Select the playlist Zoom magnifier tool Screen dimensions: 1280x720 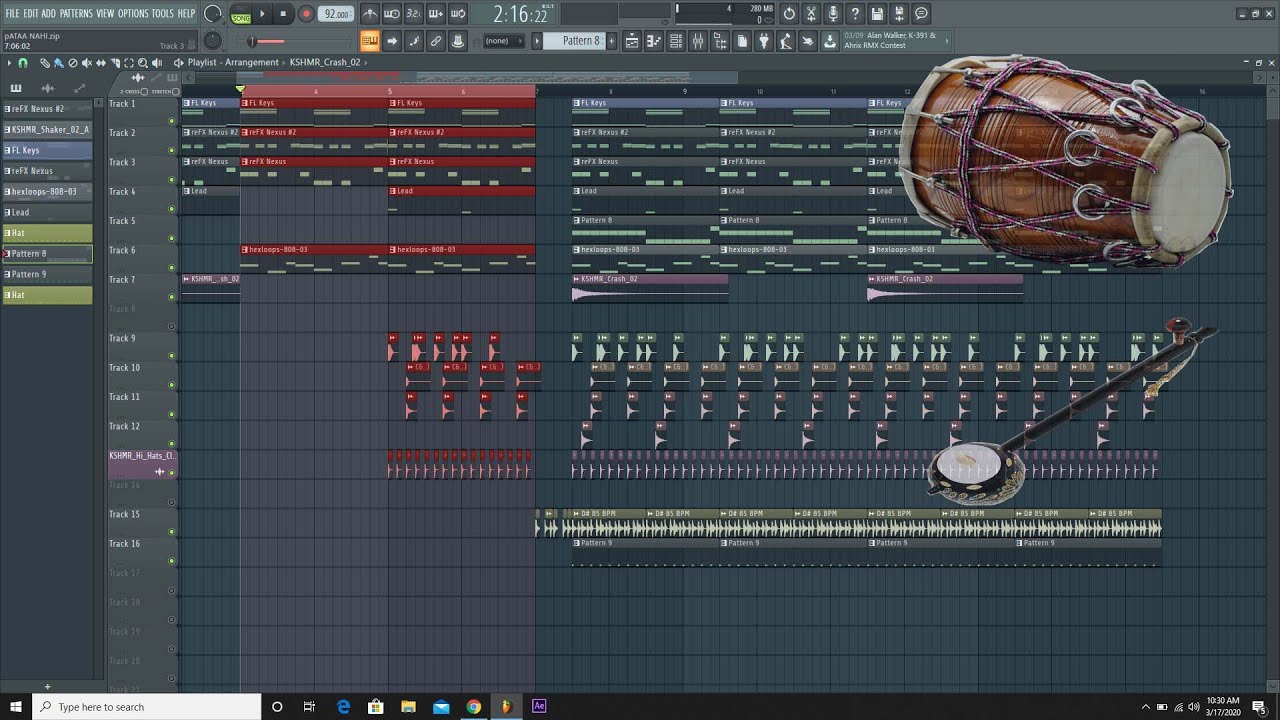tap(143, 63)
